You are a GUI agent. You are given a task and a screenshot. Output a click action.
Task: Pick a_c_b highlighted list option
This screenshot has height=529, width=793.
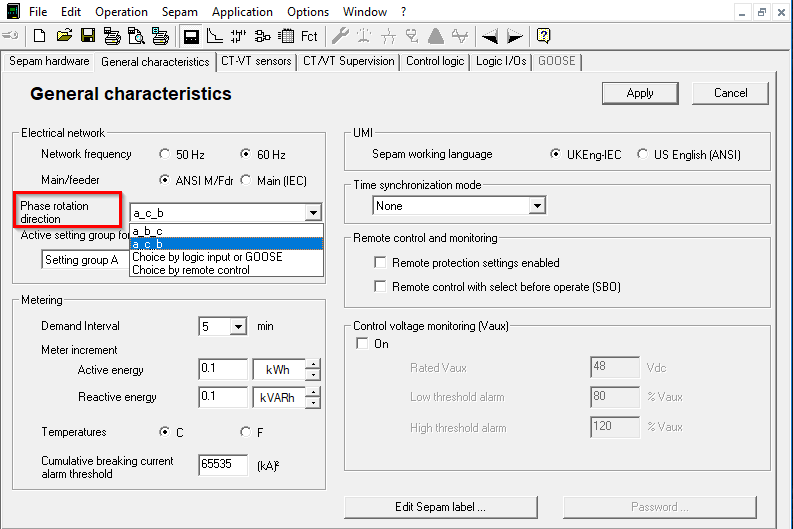click(x=227, y=244)
